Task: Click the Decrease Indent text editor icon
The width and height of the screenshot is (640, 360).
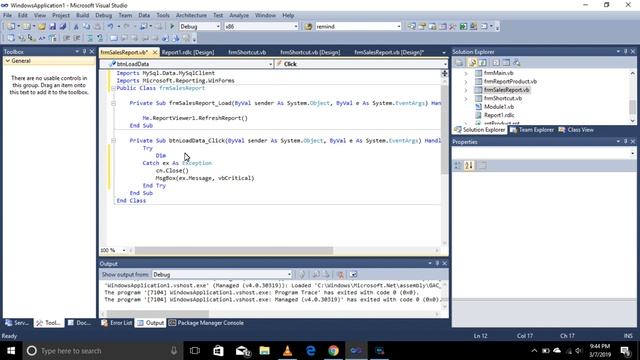Action: [67, 38]
